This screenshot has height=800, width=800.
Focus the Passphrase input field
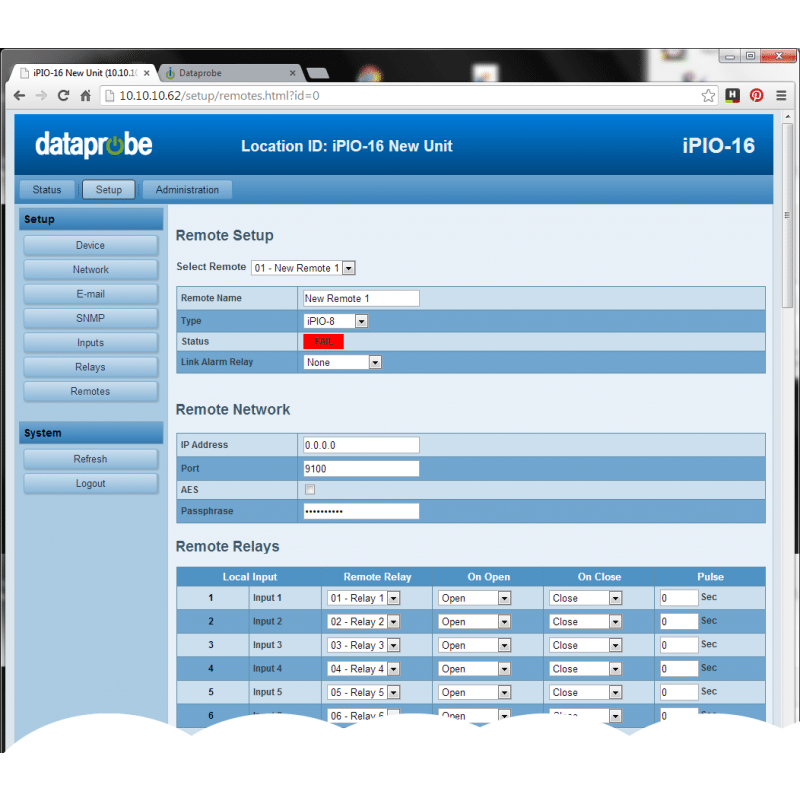[361, 511]
